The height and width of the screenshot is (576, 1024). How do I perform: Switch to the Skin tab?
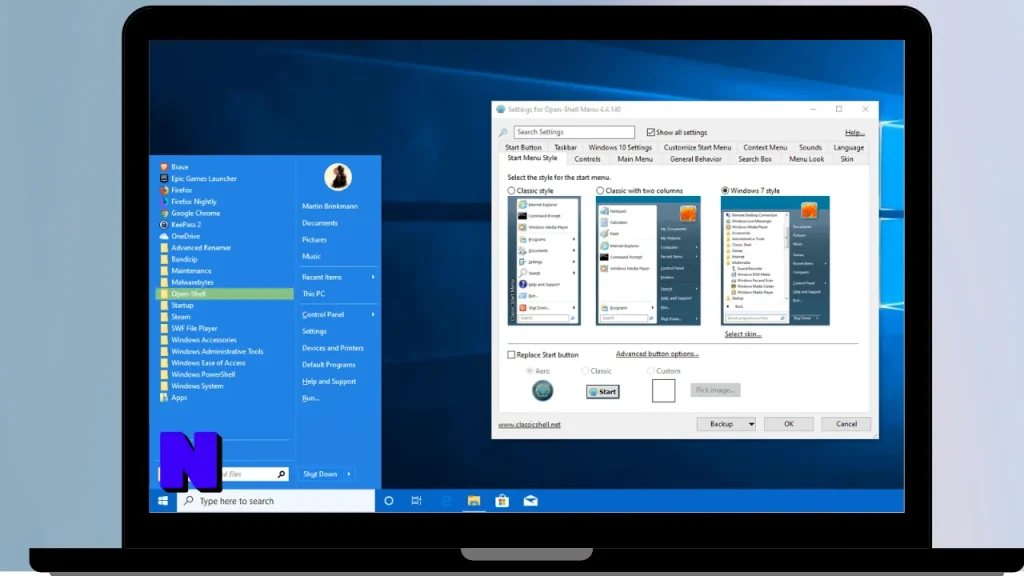[846, 159]
